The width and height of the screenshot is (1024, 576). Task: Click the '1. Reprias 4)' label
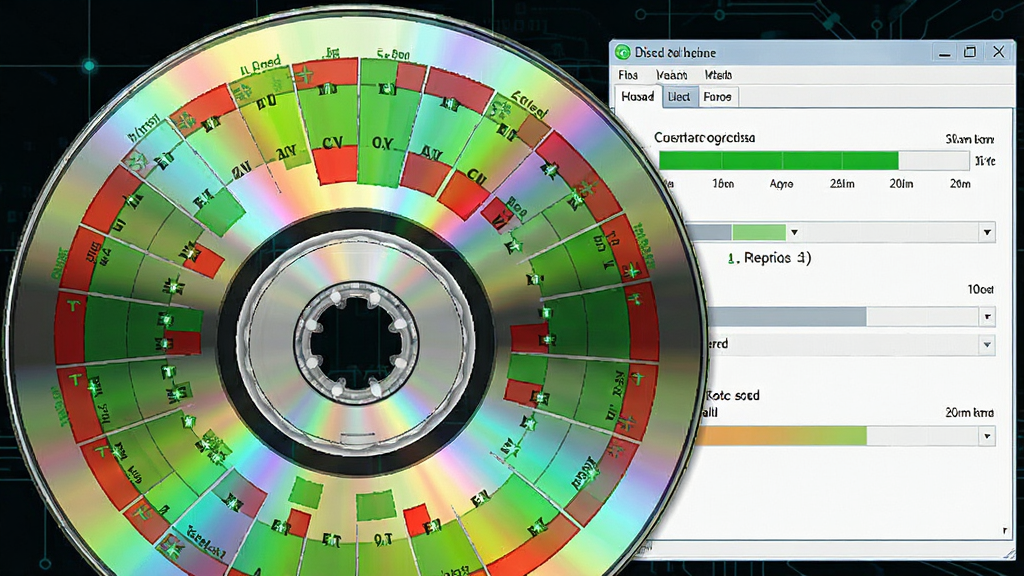pos(769,258)
